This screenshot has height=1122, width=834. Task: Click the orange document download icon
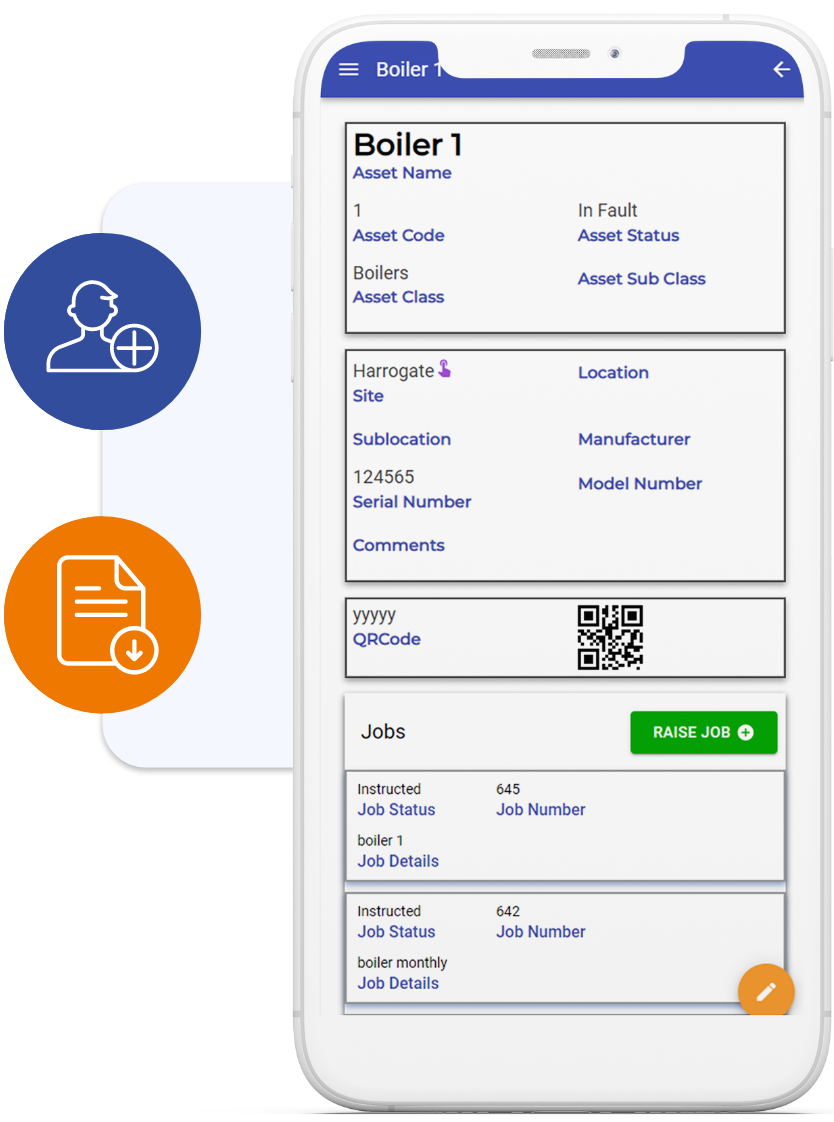(x=102, y=615)
